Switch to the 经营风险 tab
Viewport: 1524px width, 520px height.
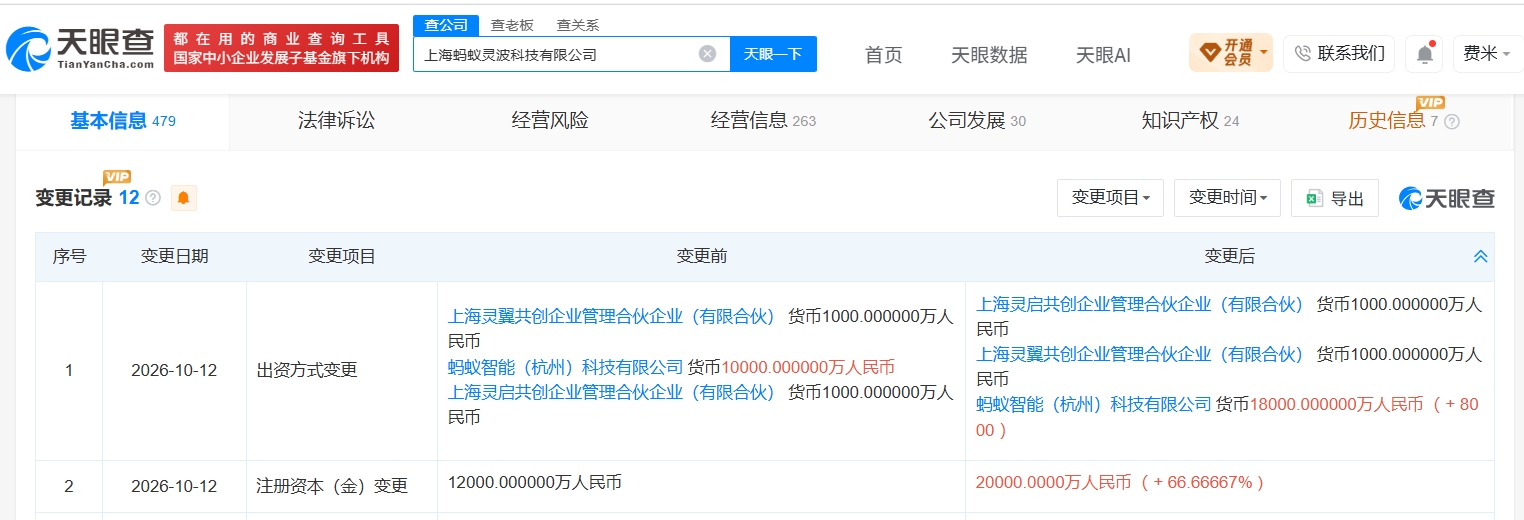pyautogui.click(x=550, y=121)
